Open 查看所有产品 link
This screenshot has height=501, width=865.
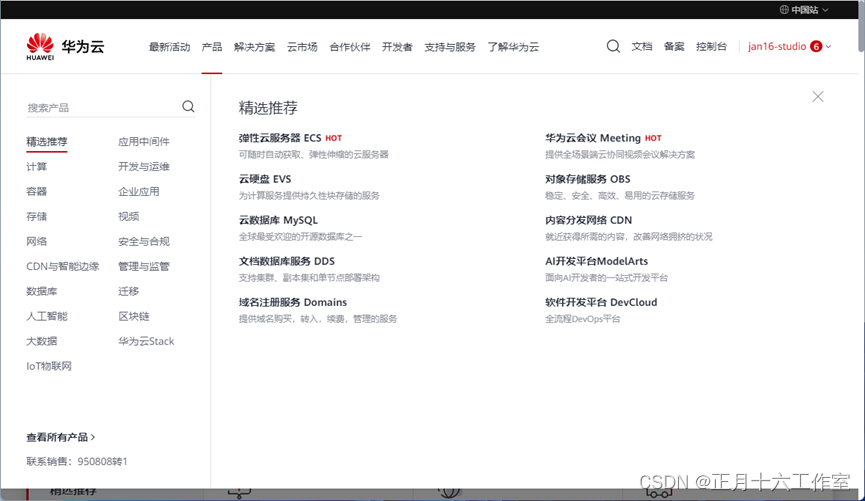[x=61, y=437]
